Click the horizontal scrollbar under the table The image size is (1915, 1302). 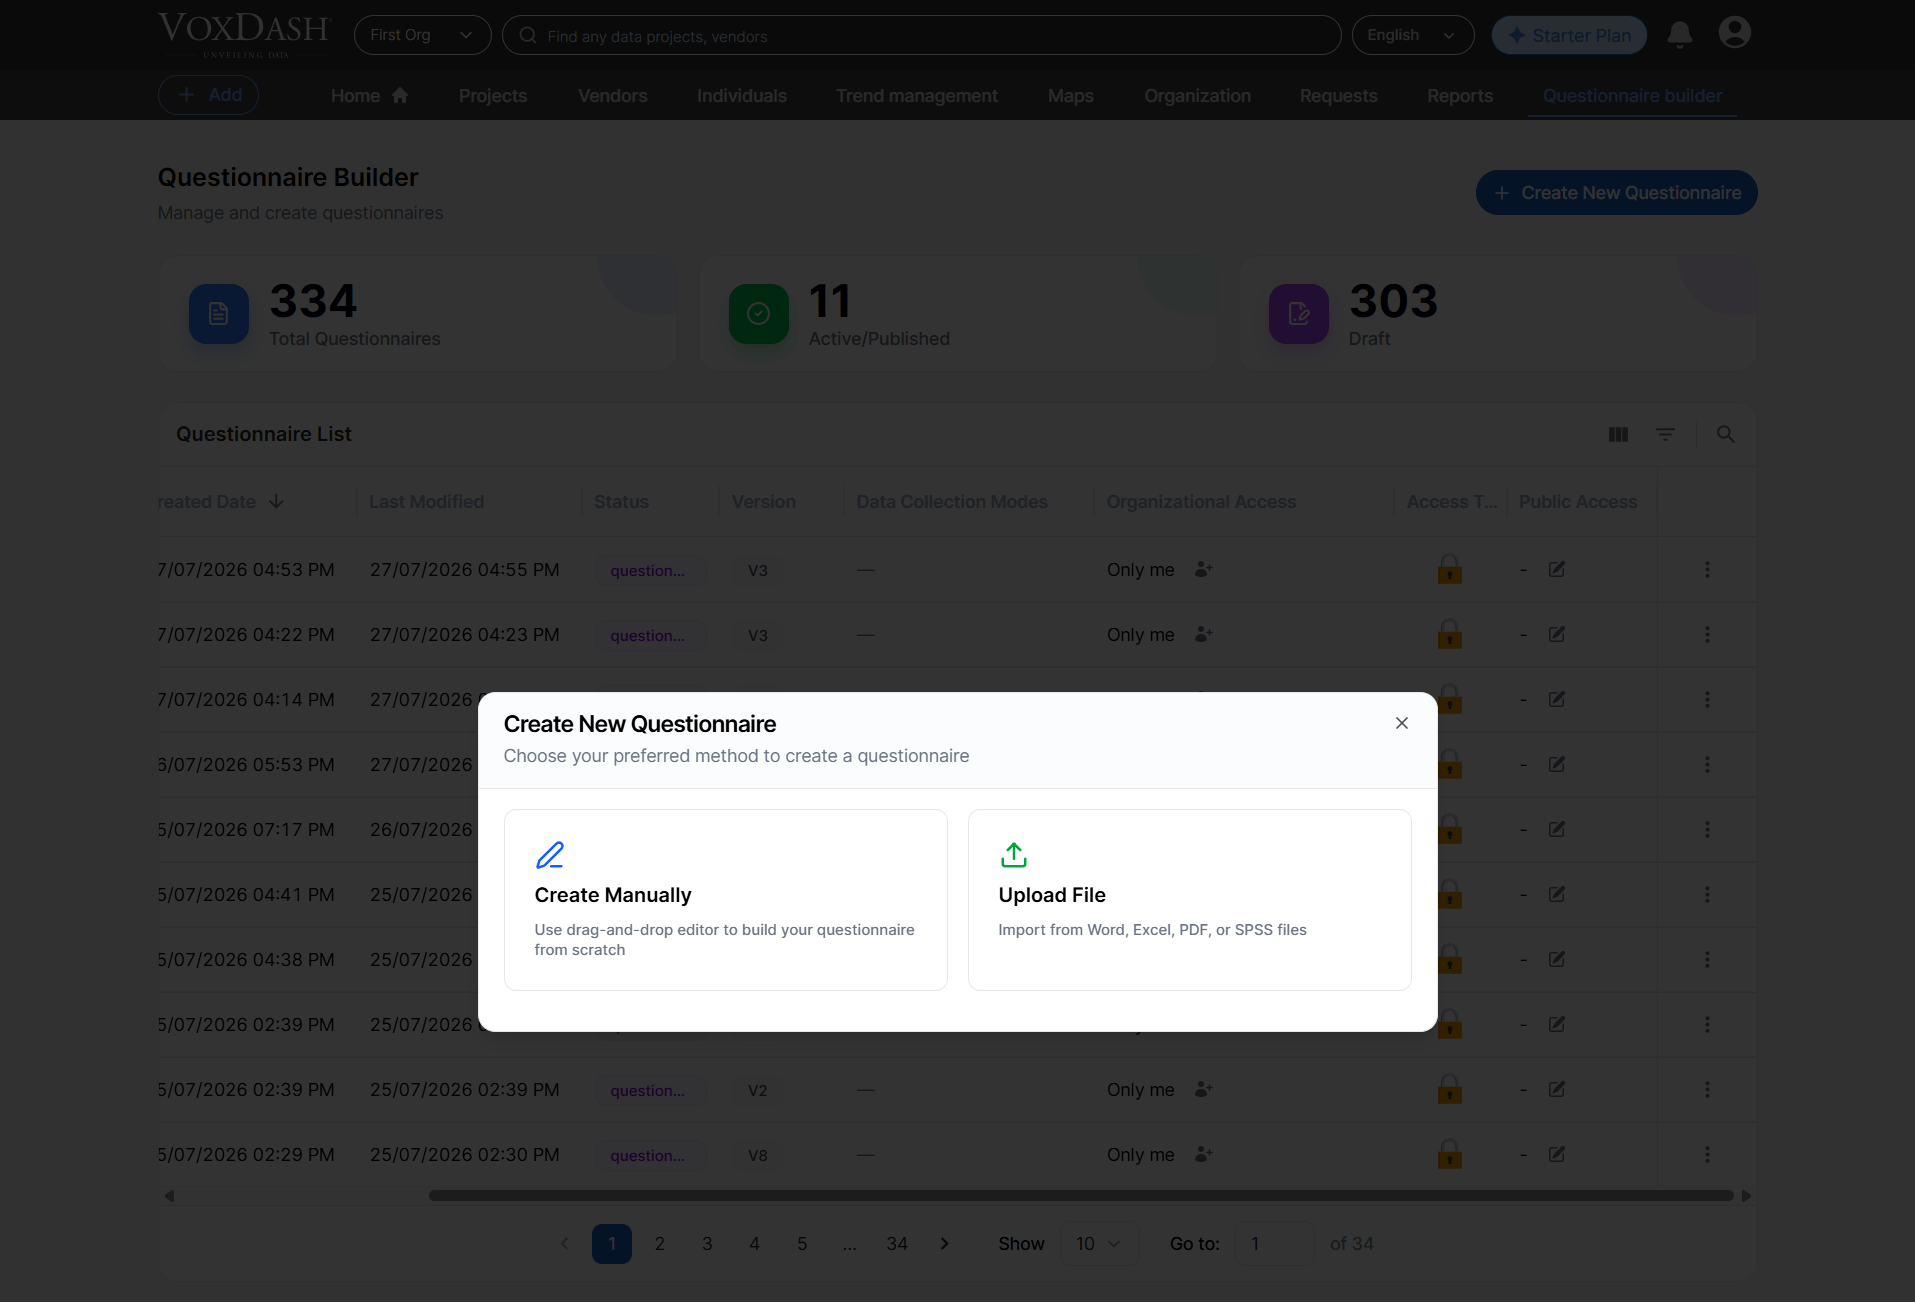pos(1081,1195)
